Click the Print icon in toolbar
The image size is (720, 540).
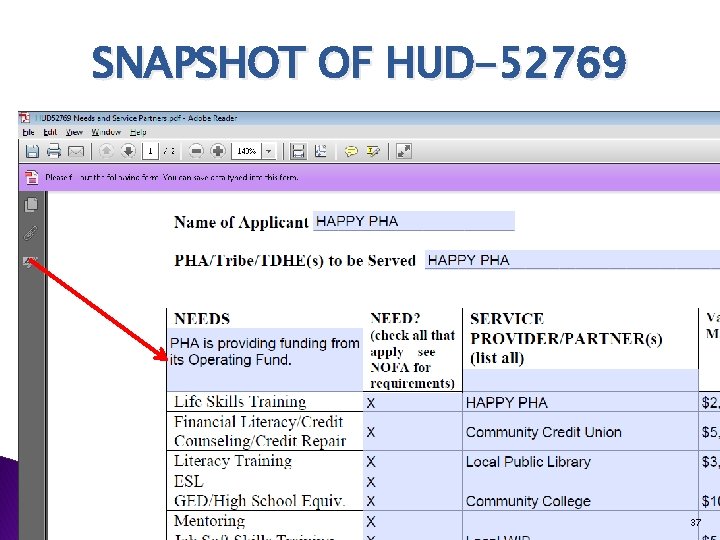click(54, 151)
